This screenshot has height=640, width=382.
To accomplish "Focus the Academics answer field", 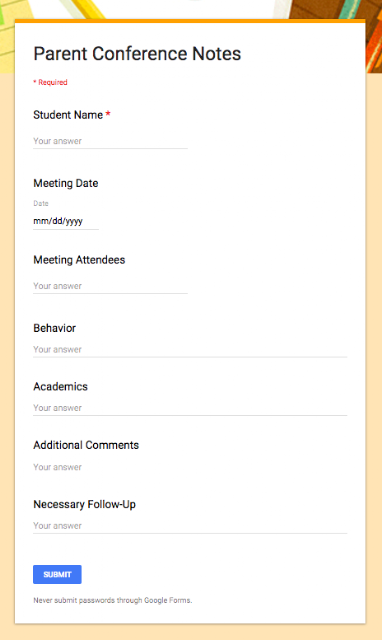I will tap(190, 408).
